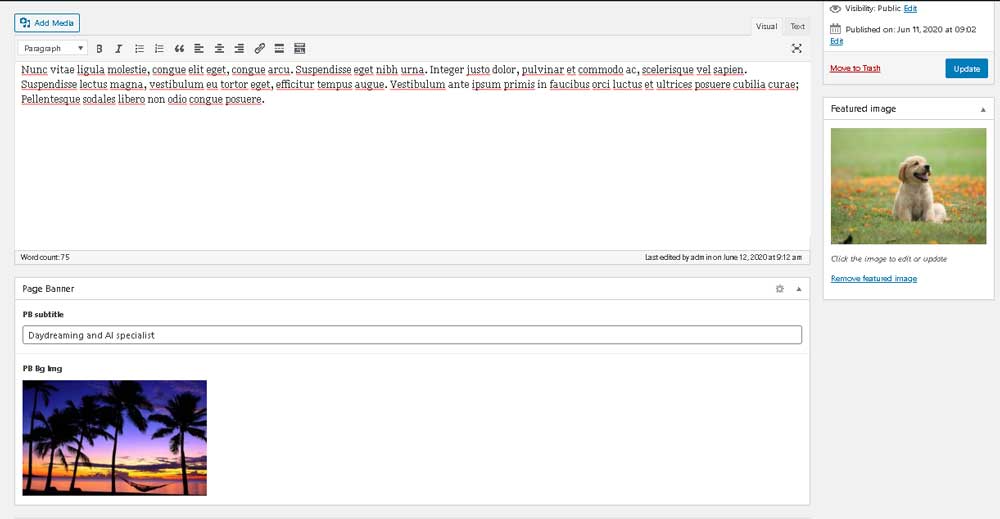Enable distraction-free writing mode
1000x519 pixels.
[x=796, y=48]
